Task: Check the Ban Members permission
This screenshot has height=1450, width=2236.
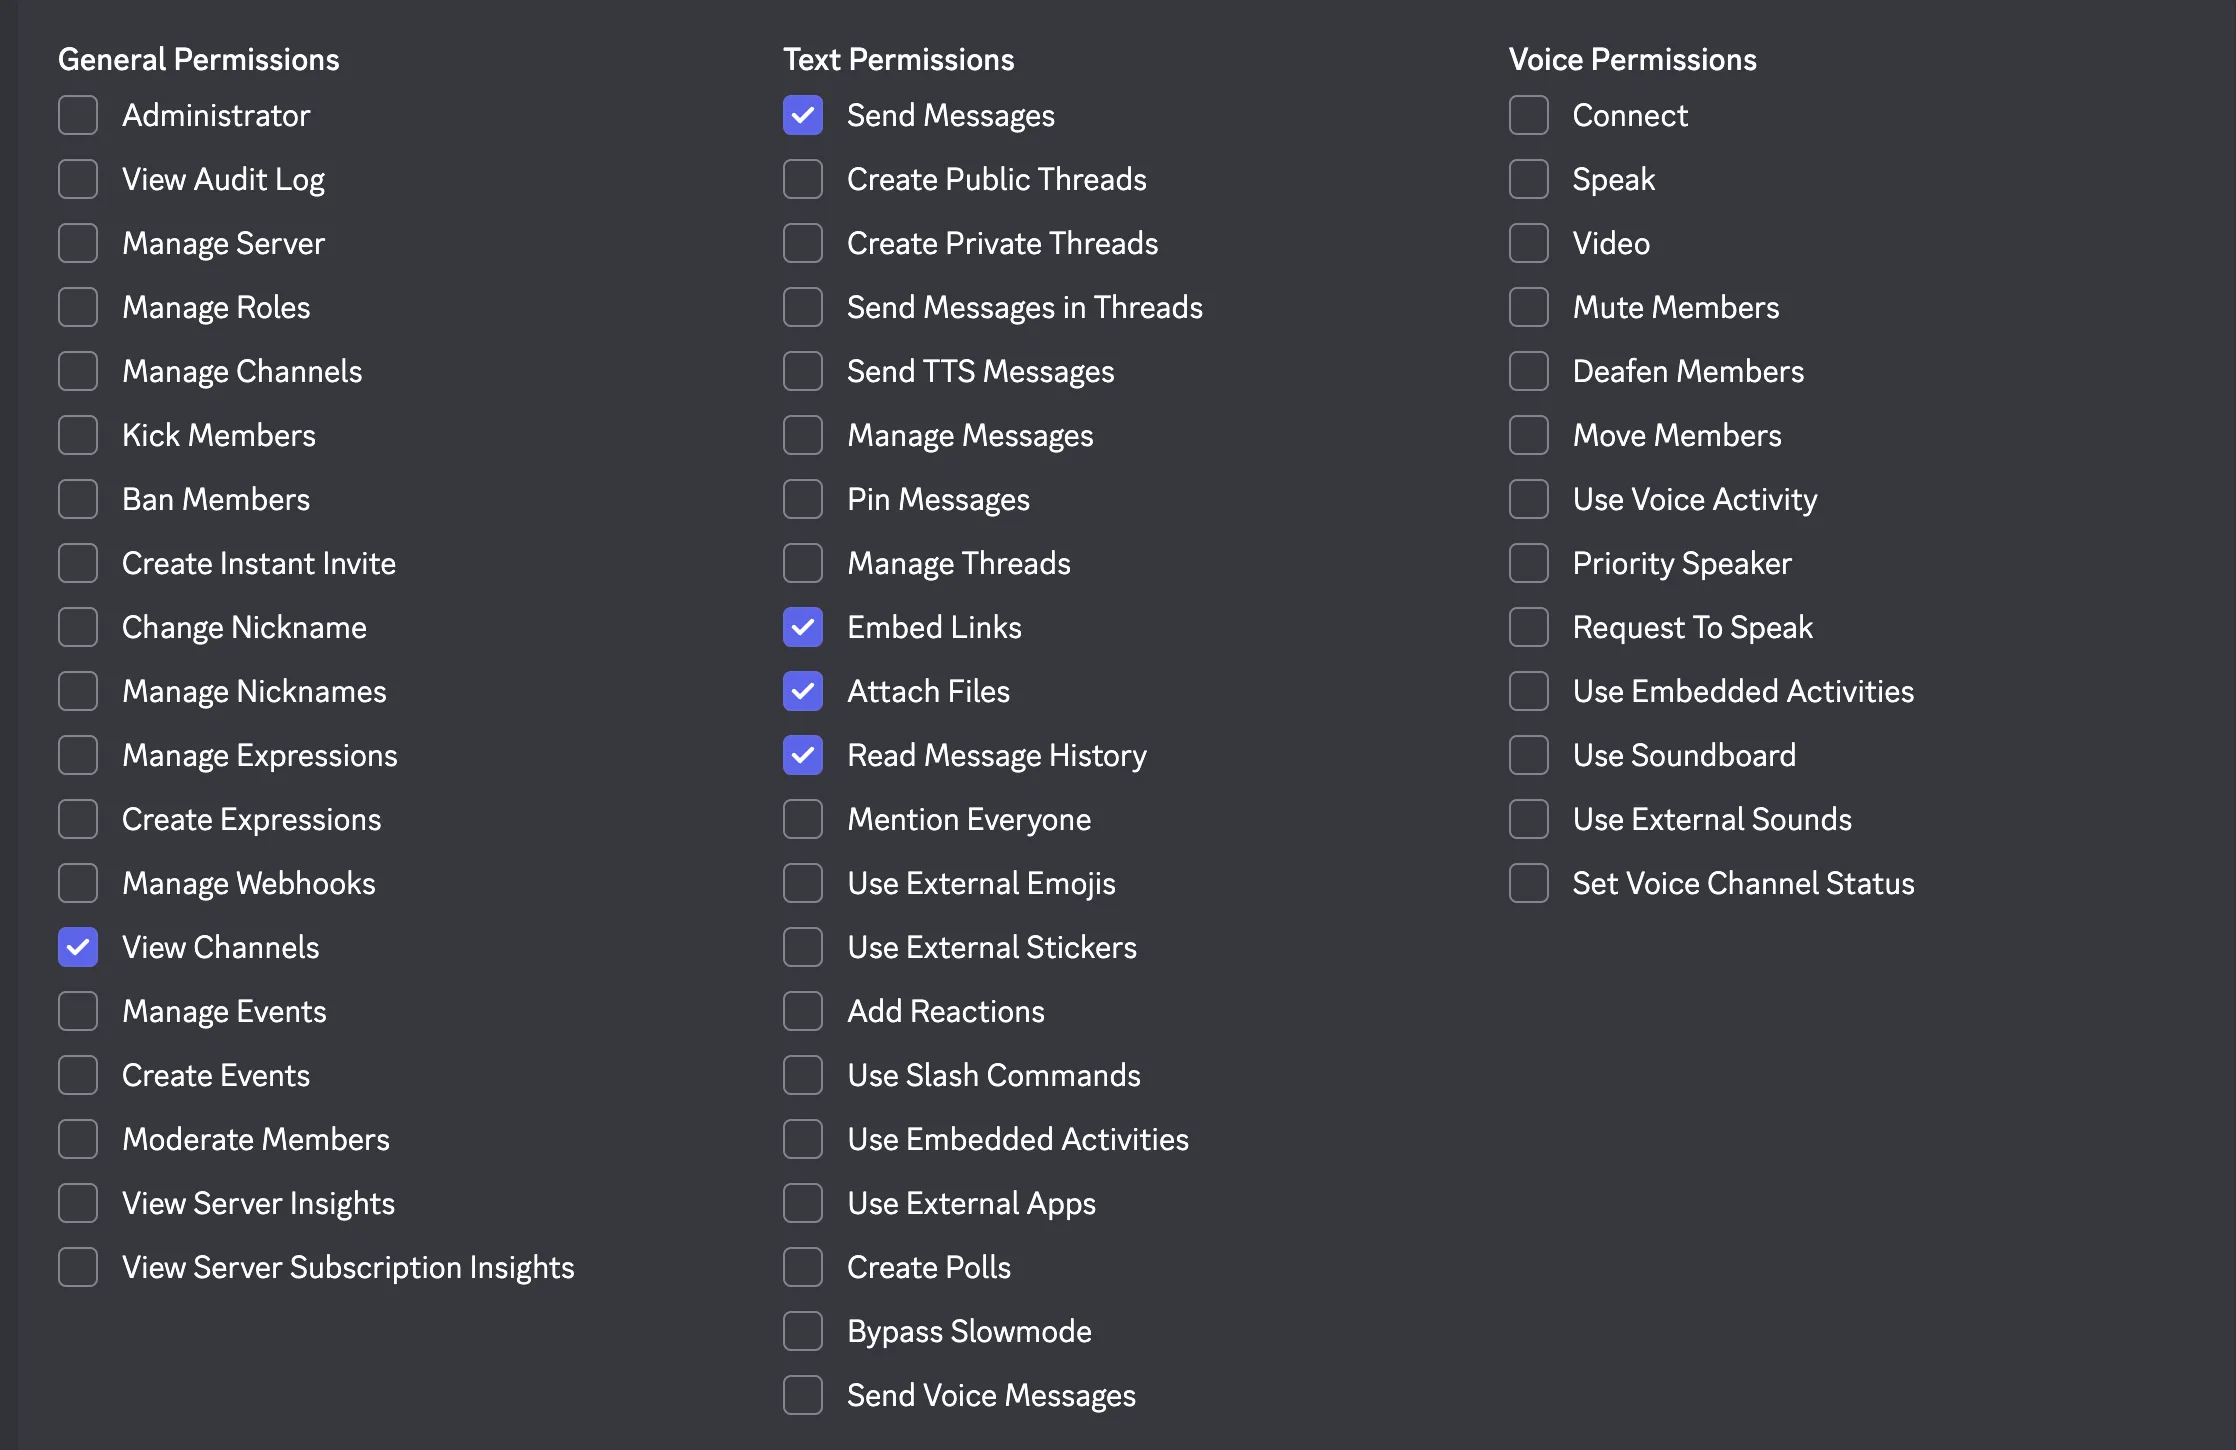Action: tap(78, 499)
